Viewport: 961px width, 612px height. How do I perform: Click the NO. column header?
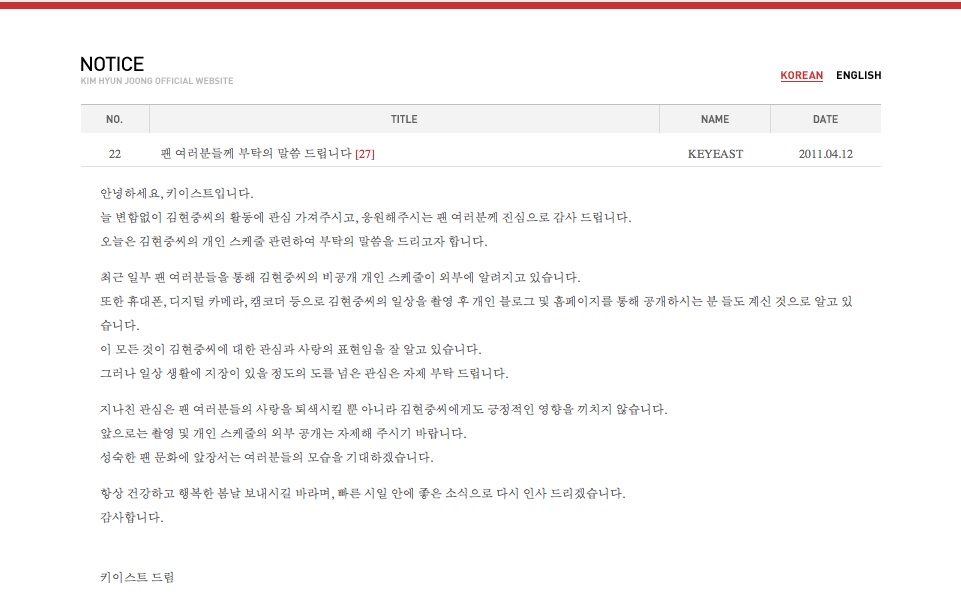tap(115, 119)
